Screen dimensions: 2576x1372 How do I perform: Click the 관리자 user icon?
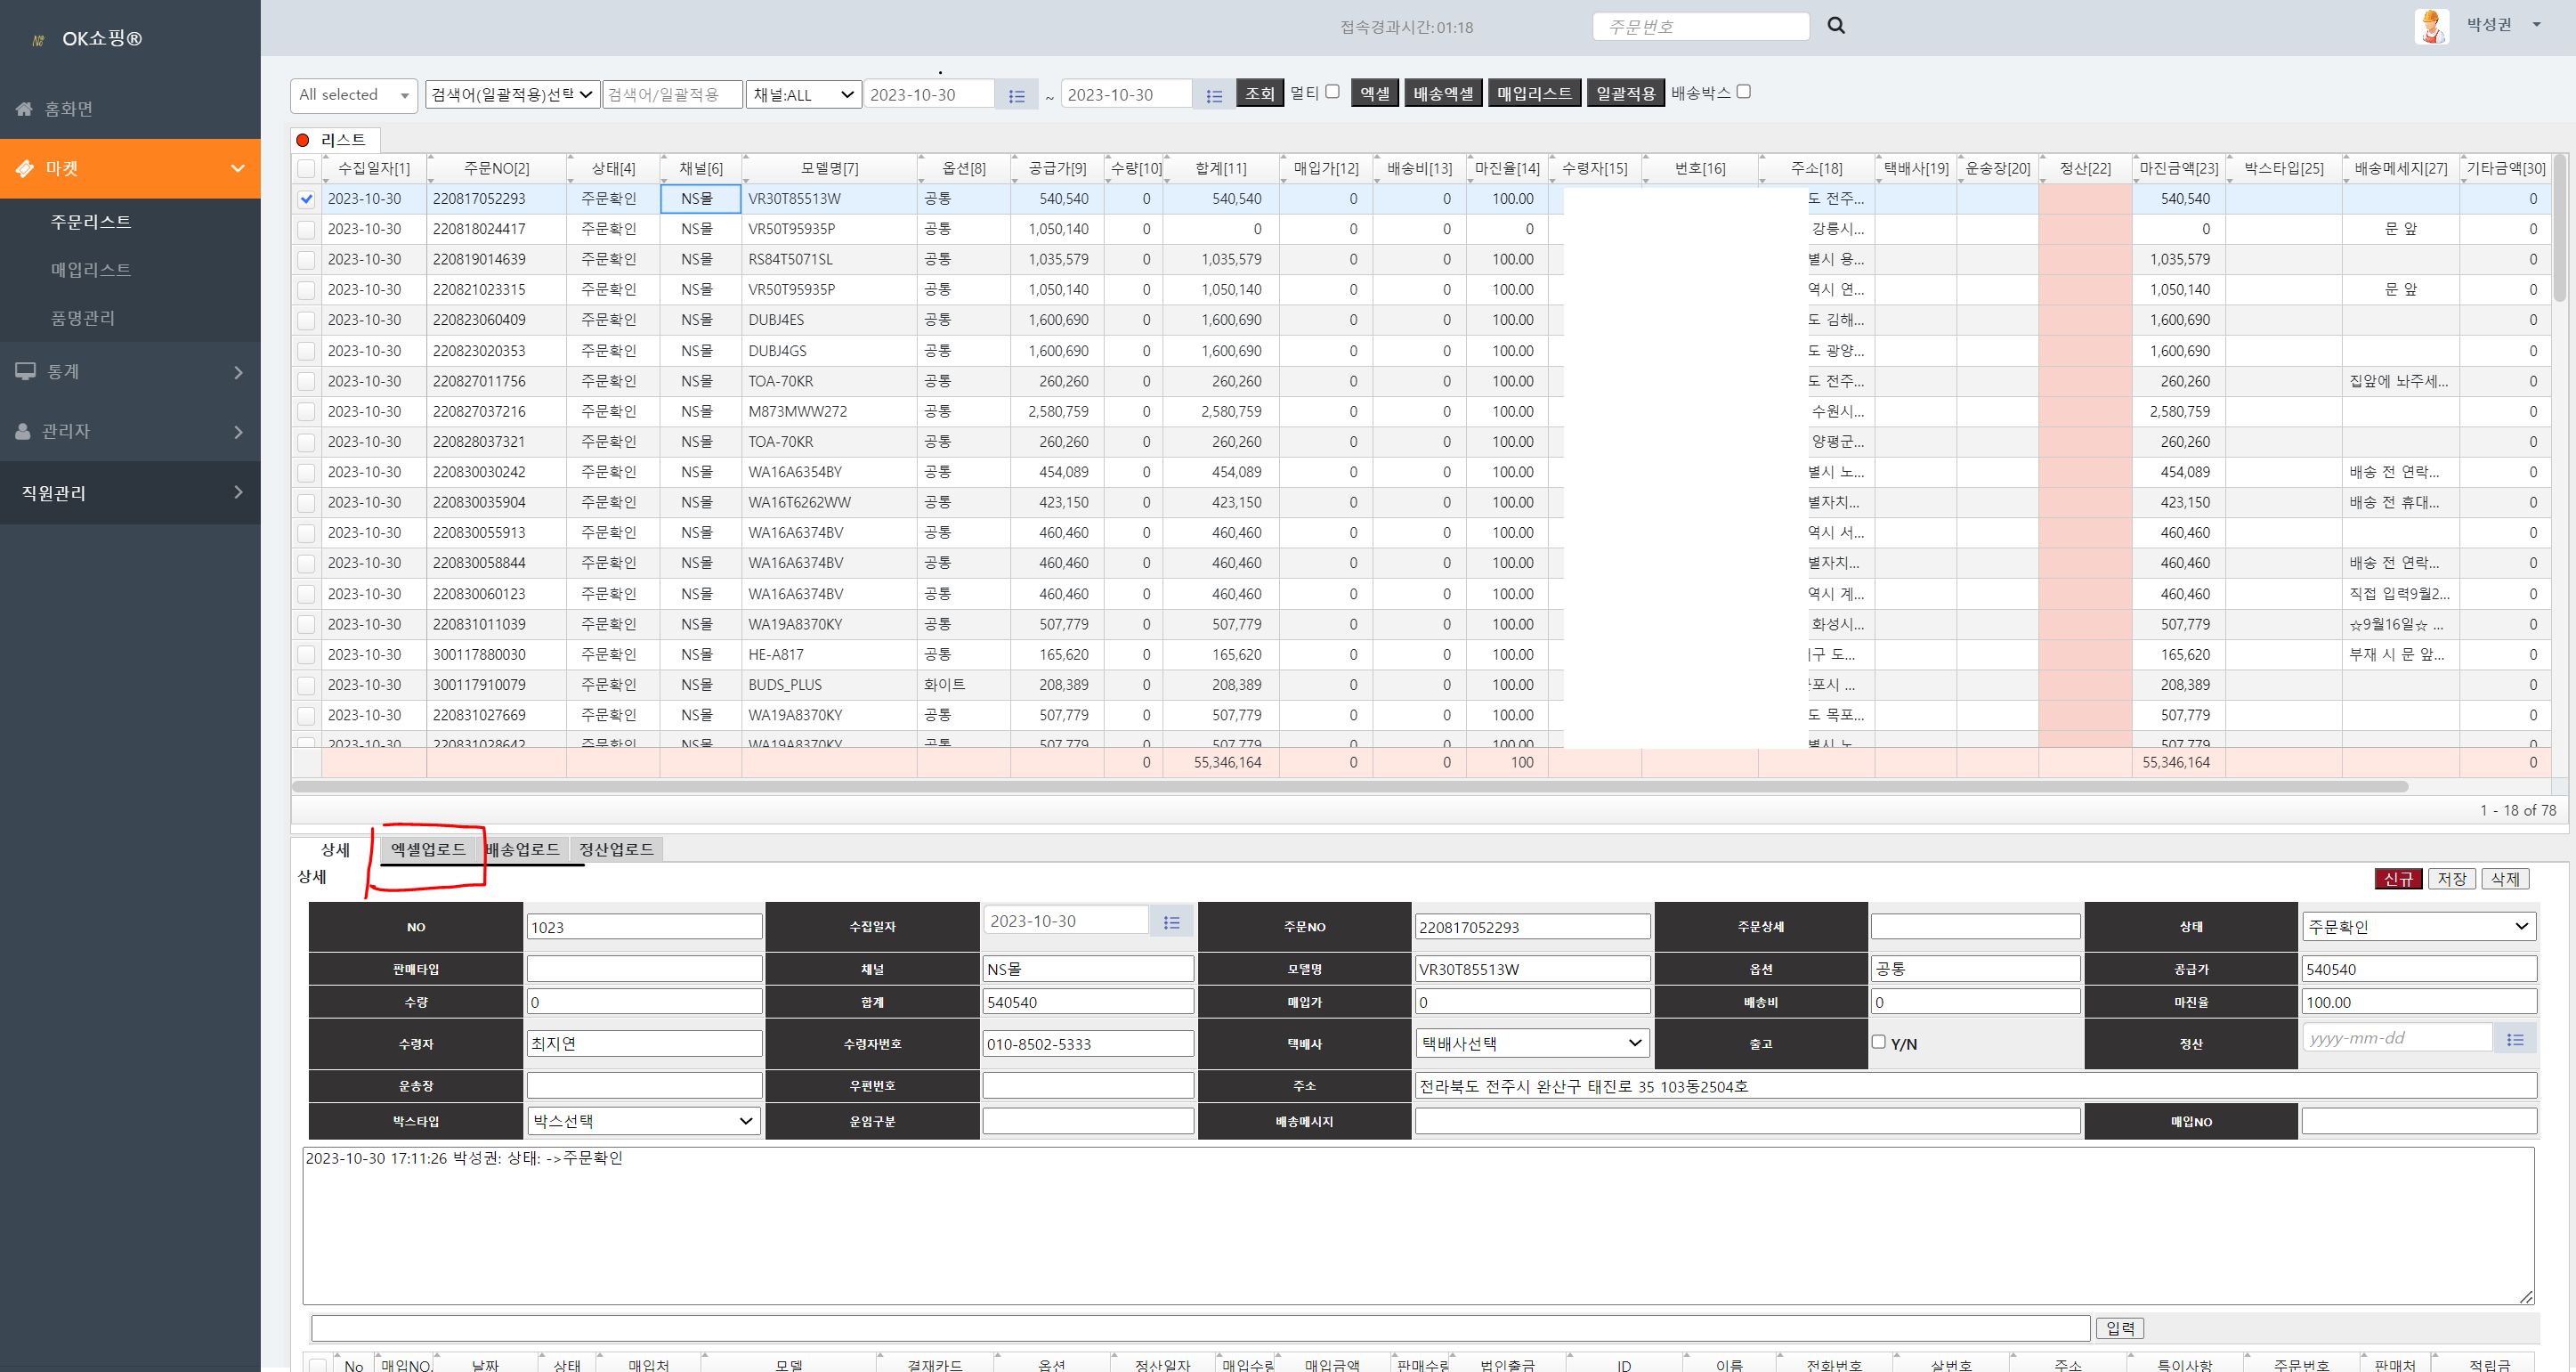pos(23,431)
